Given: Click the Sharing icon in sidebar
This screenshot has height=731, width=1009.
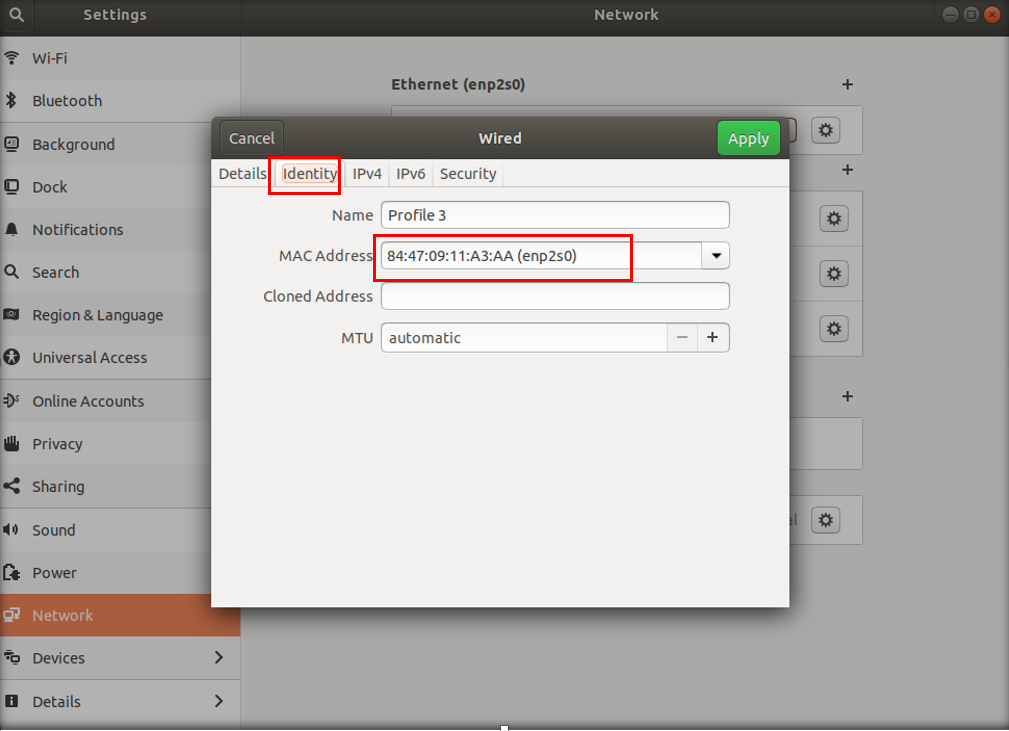Looking at the screenshot, I should coord(12,486).
